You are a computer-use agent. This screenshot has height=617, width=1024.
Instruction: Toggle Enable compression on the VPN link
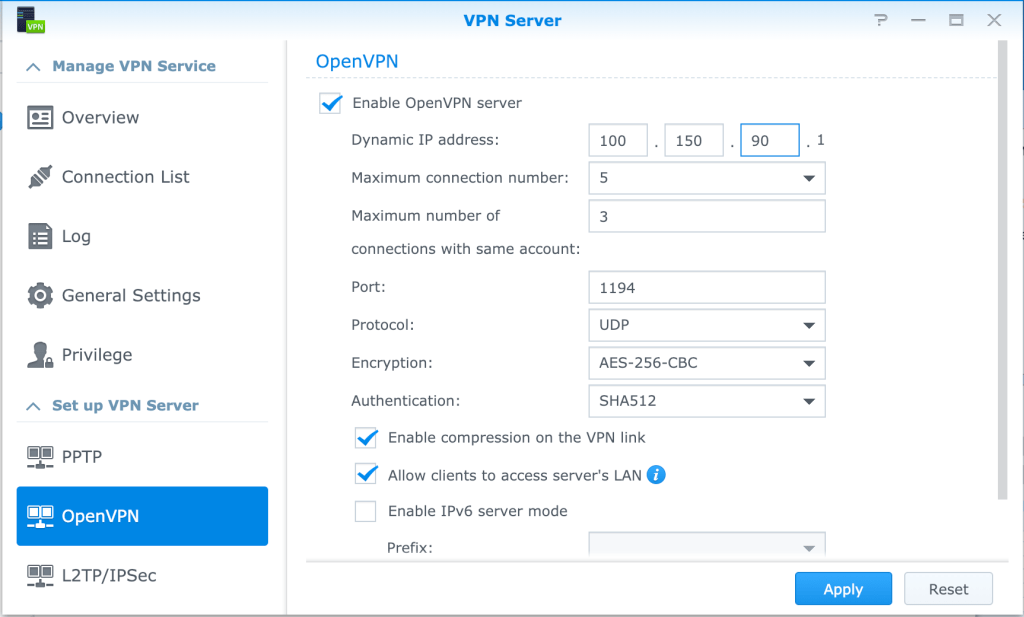point(367,438)
